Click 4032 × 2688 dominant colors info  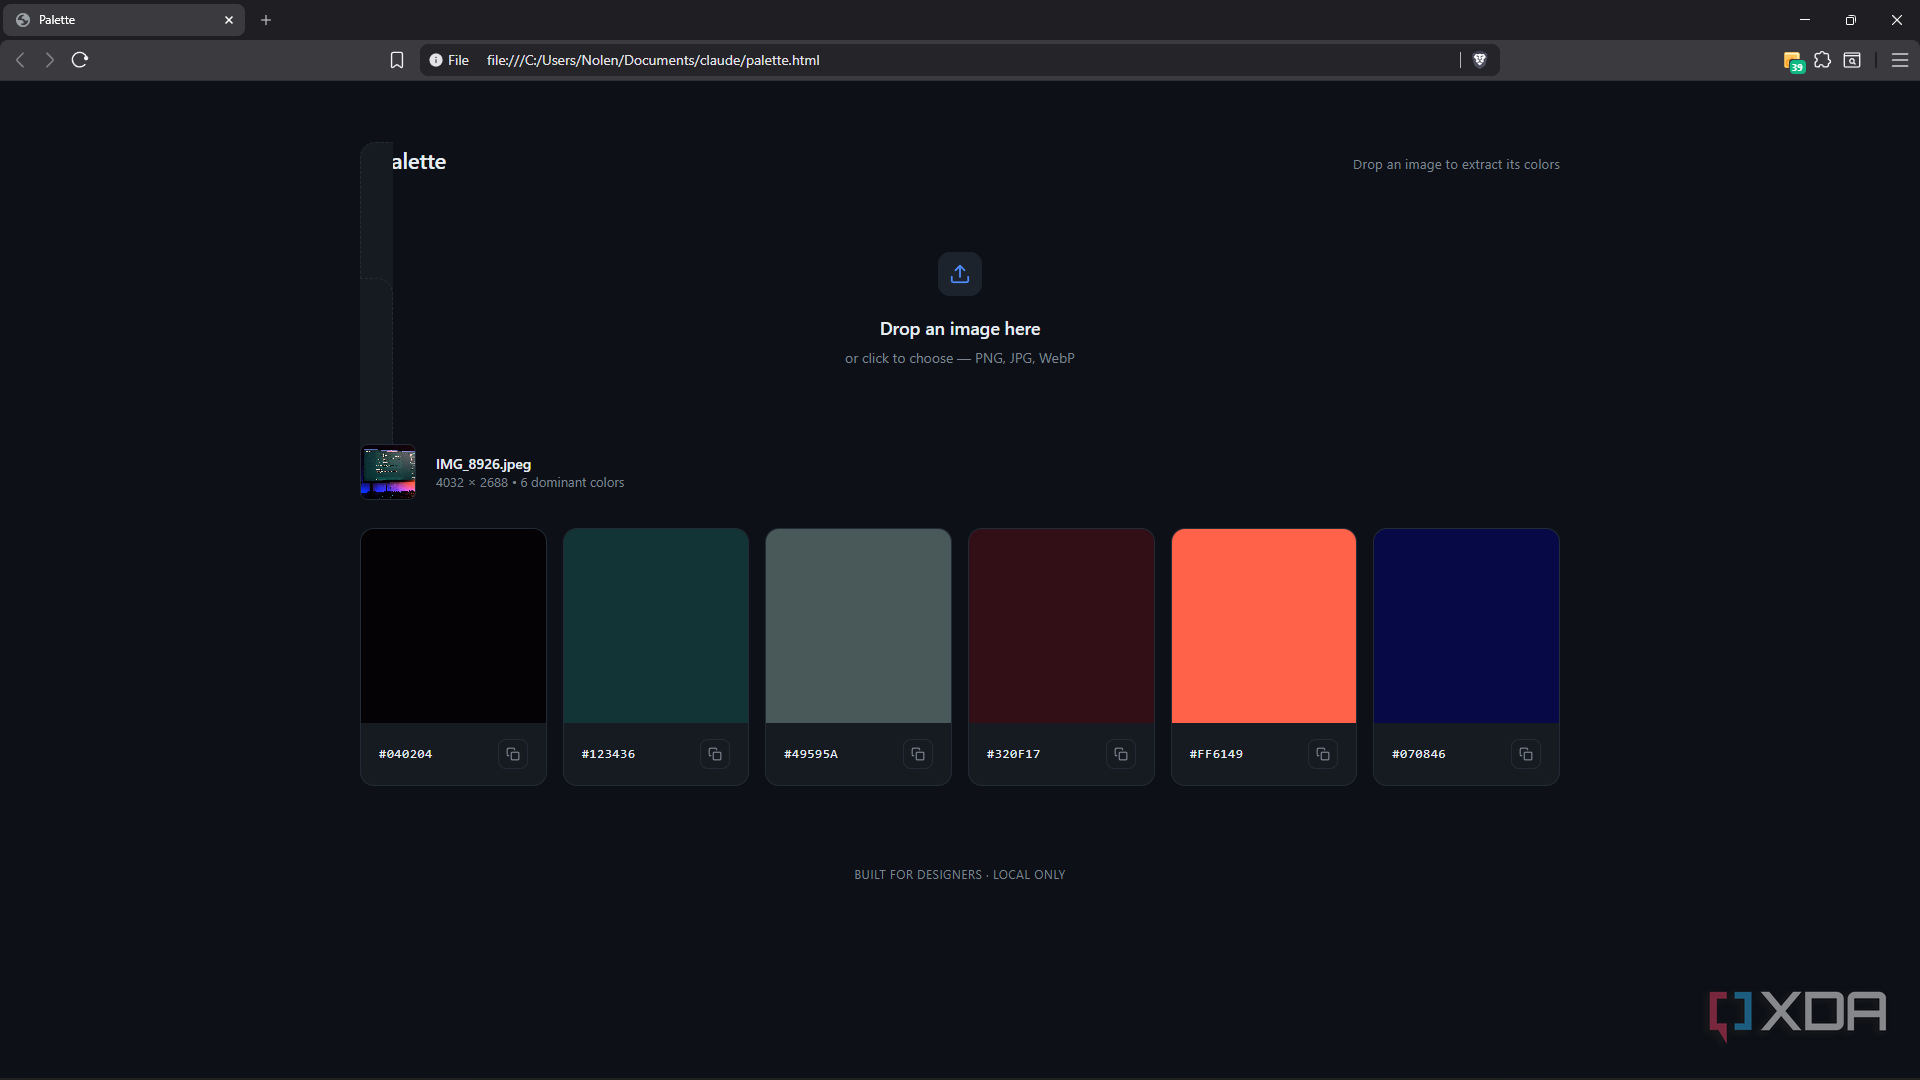coord(530,483)
